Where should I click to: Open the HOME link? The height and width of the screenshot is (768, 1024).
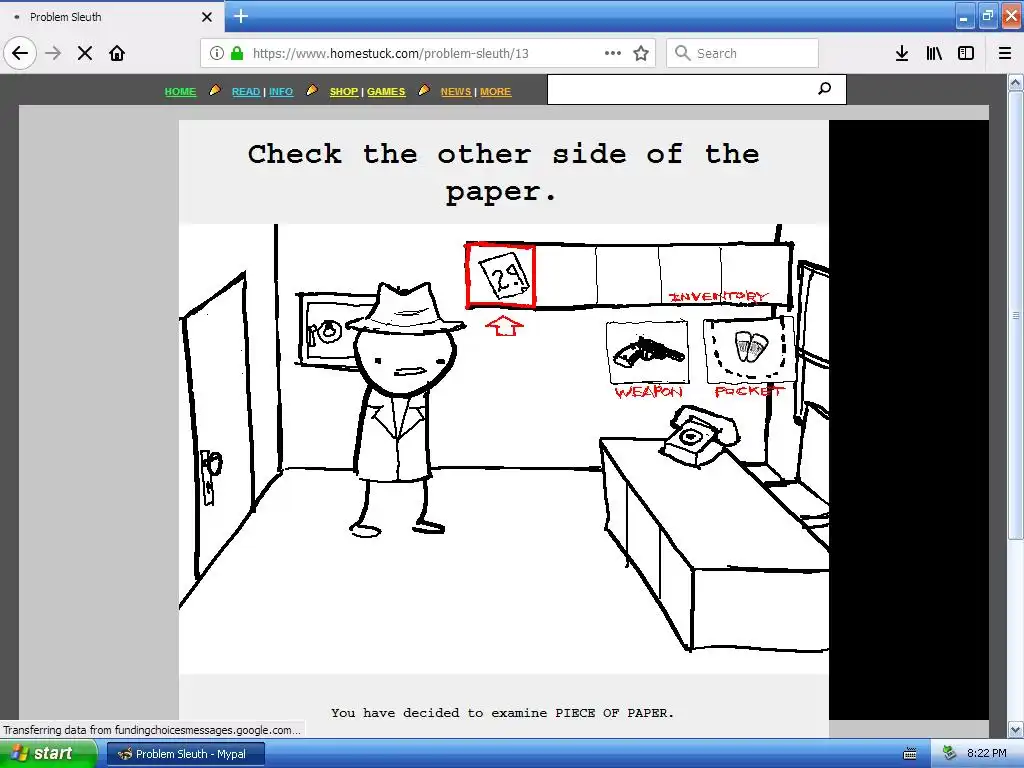click(180, 91)
